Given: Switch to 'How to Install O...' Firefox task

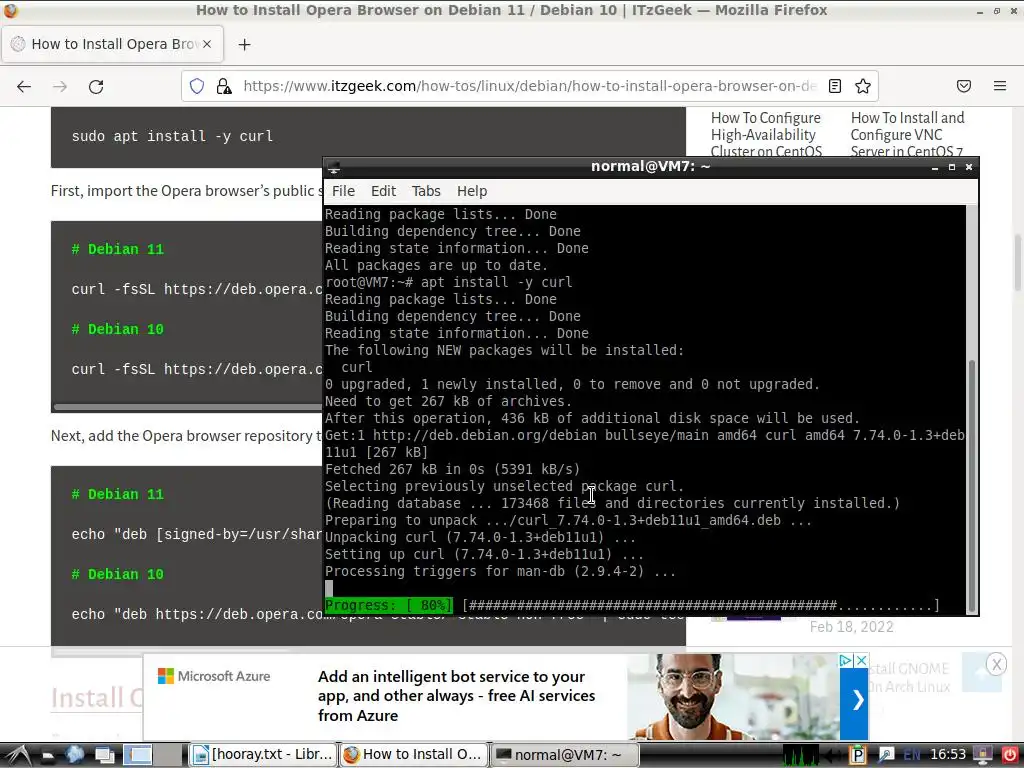Looking at the screenshot, I should point(414,755).
